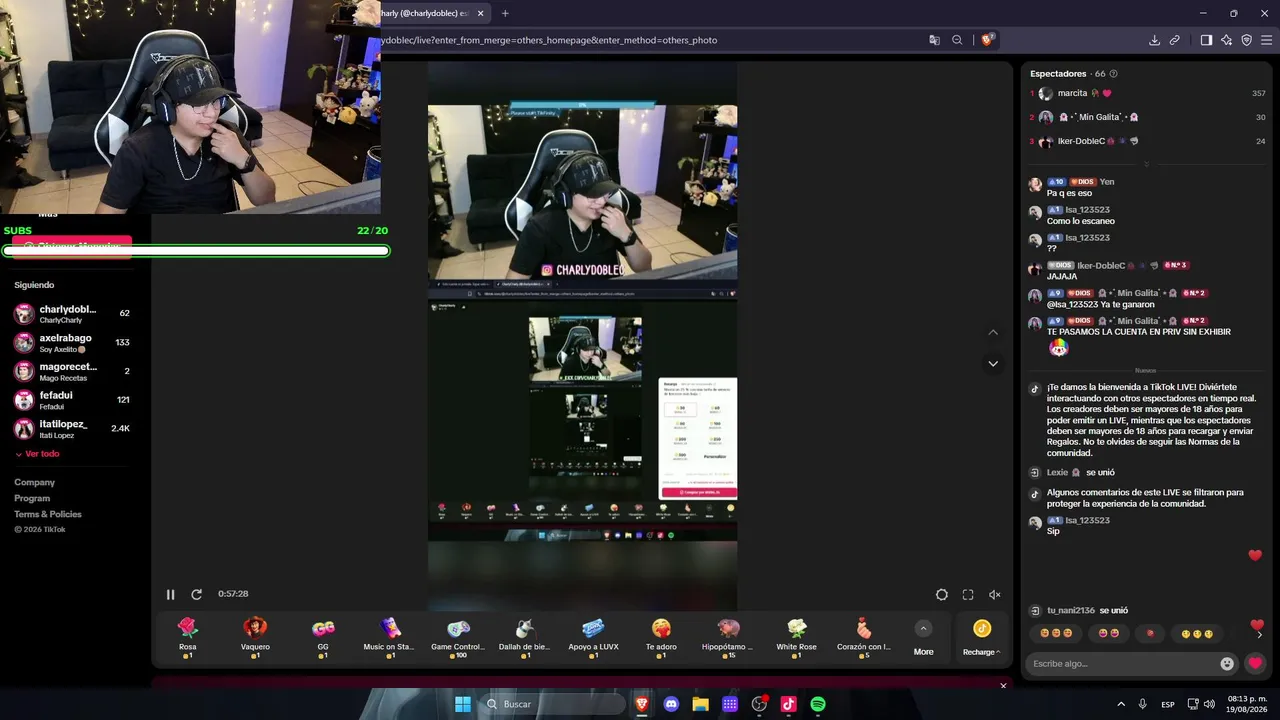
Task: Close the charlydoblec TikTok tab
Action: 481,13
